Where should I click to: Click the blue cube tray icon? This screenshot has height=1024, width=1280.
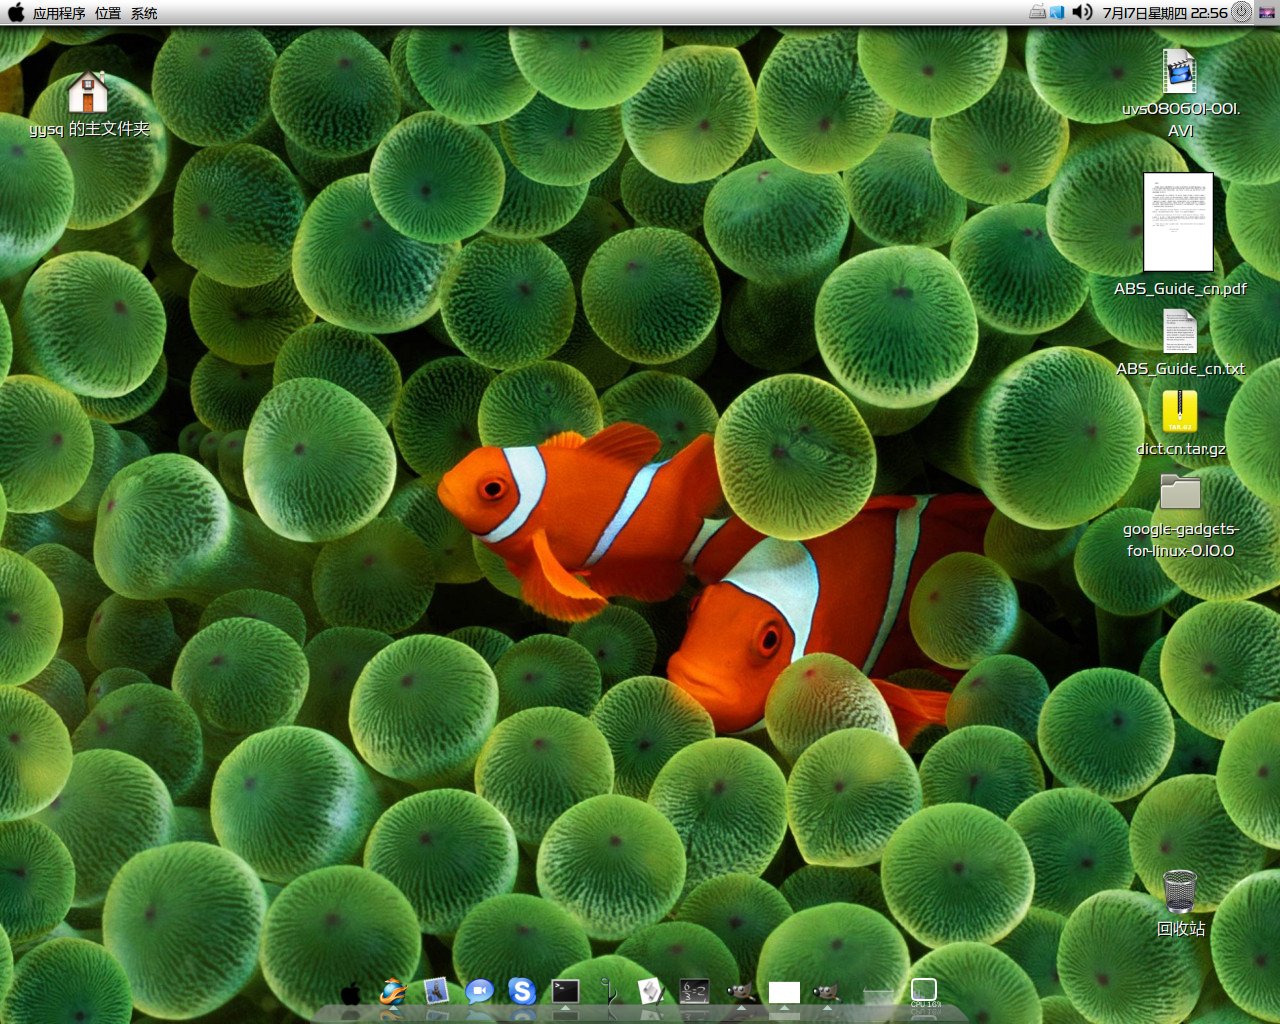(x=1056, y=12)
